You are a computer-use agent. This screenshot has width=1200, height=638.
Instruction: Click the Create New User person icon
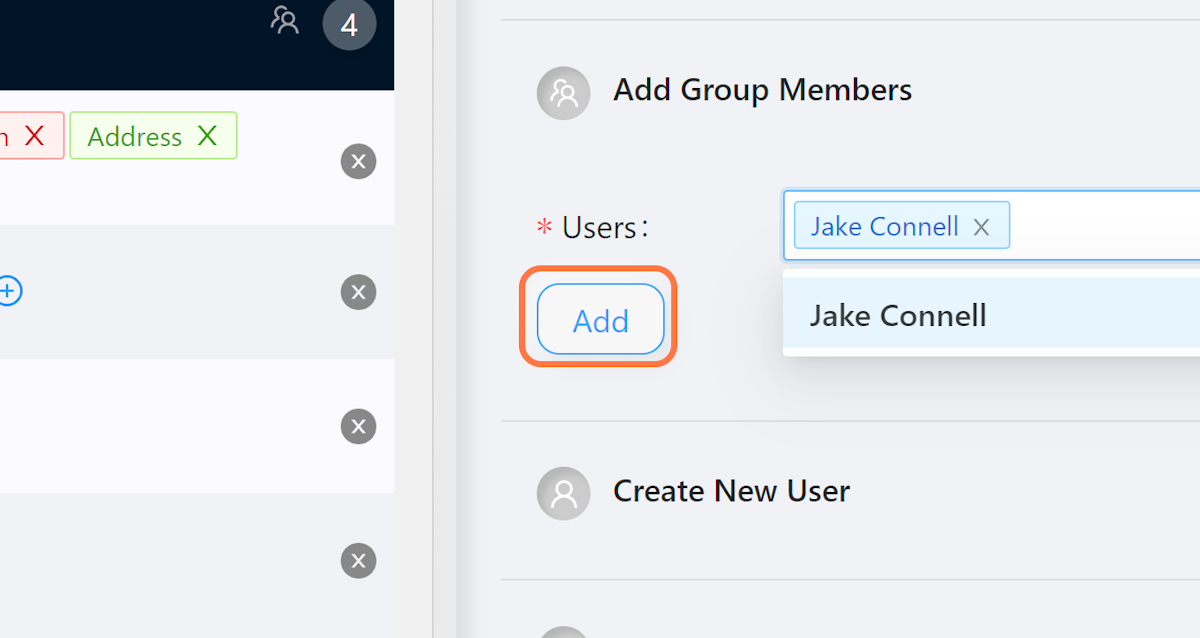coord(563,494)
